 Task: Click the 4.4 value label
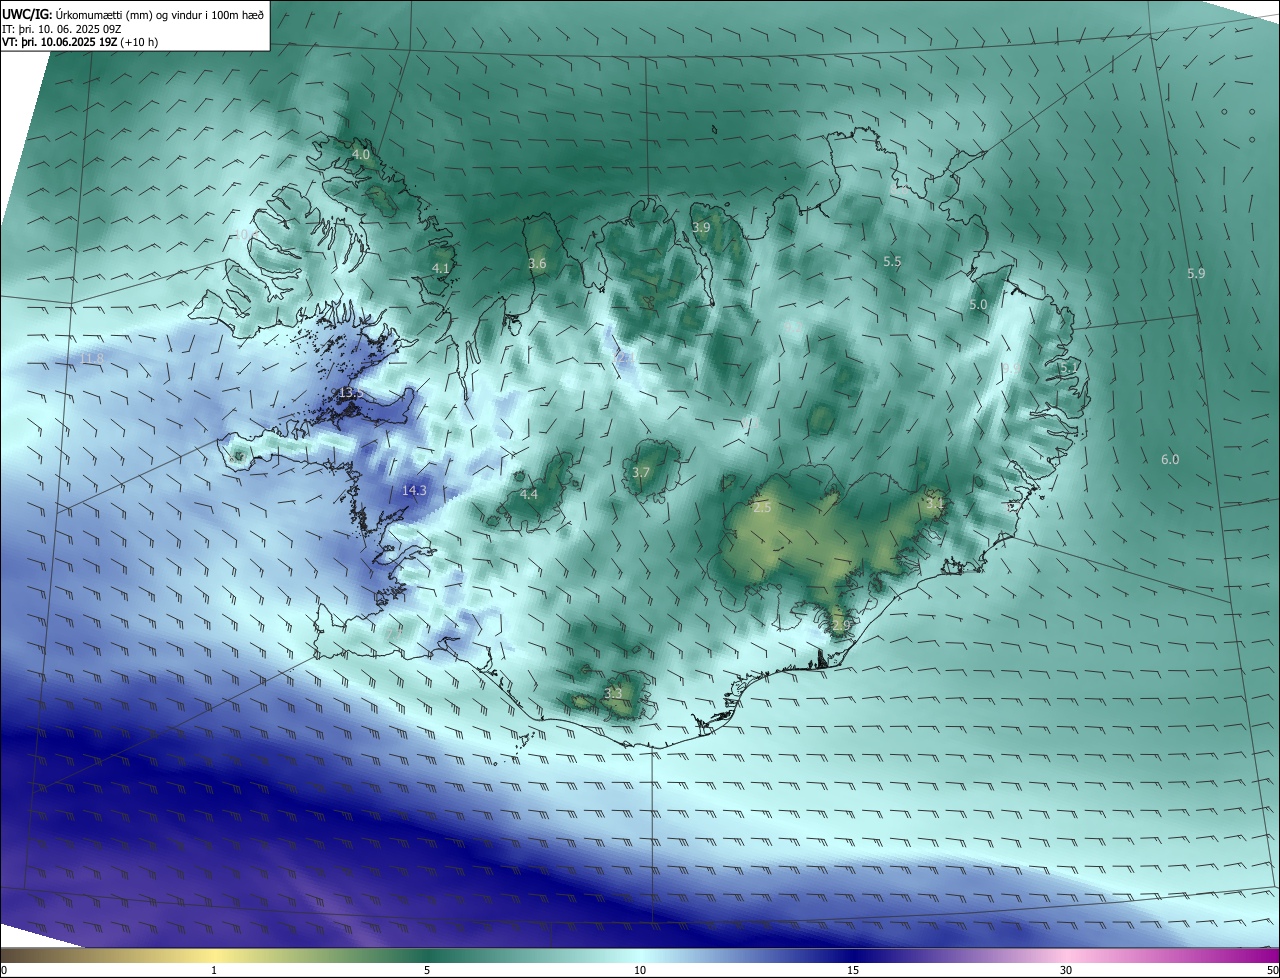click(x=529, y=494)
